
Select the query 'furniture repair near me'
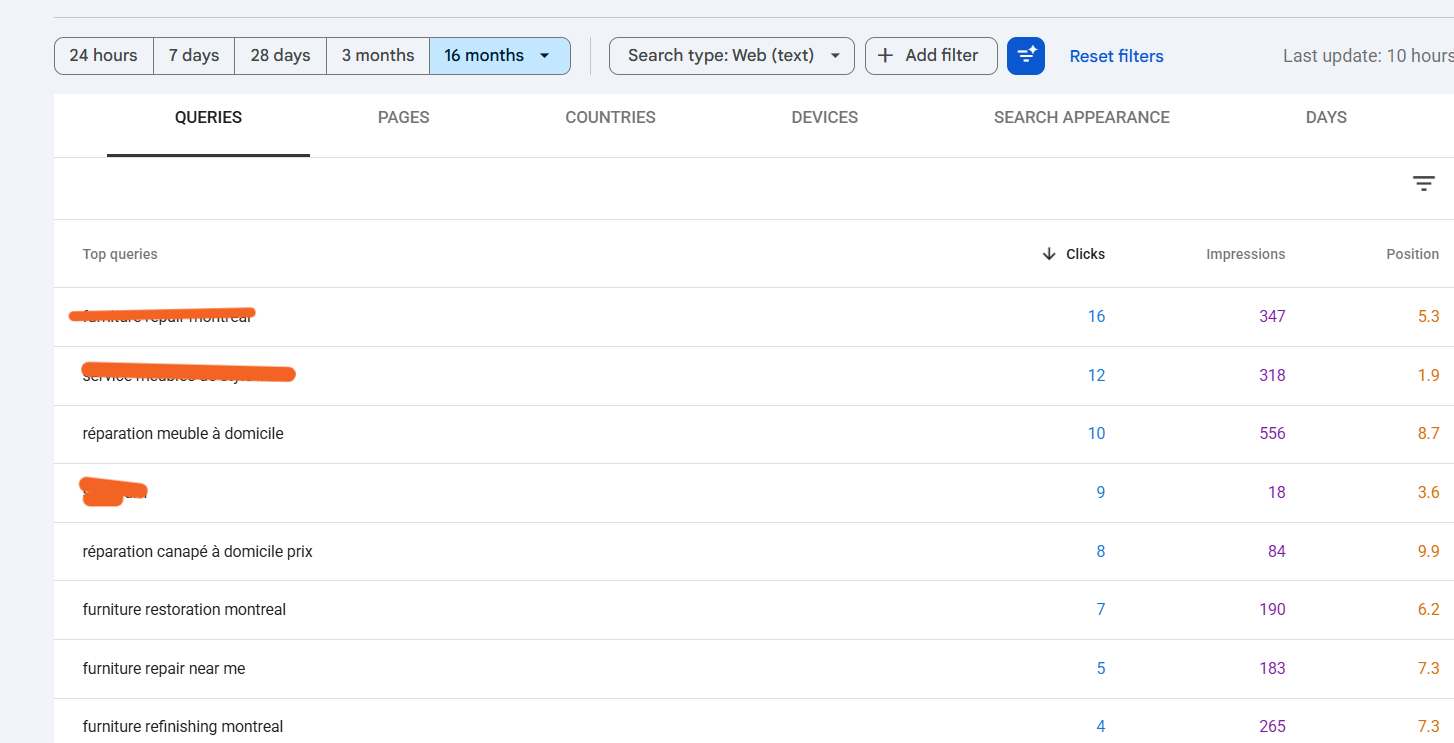[164, 669]
